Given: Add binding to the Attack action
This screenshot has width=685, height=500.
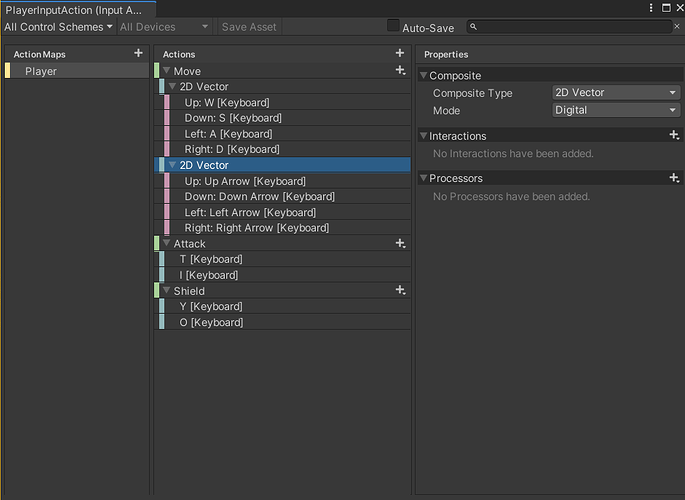Looking at the screenshot, I should (x=400, y=243).
